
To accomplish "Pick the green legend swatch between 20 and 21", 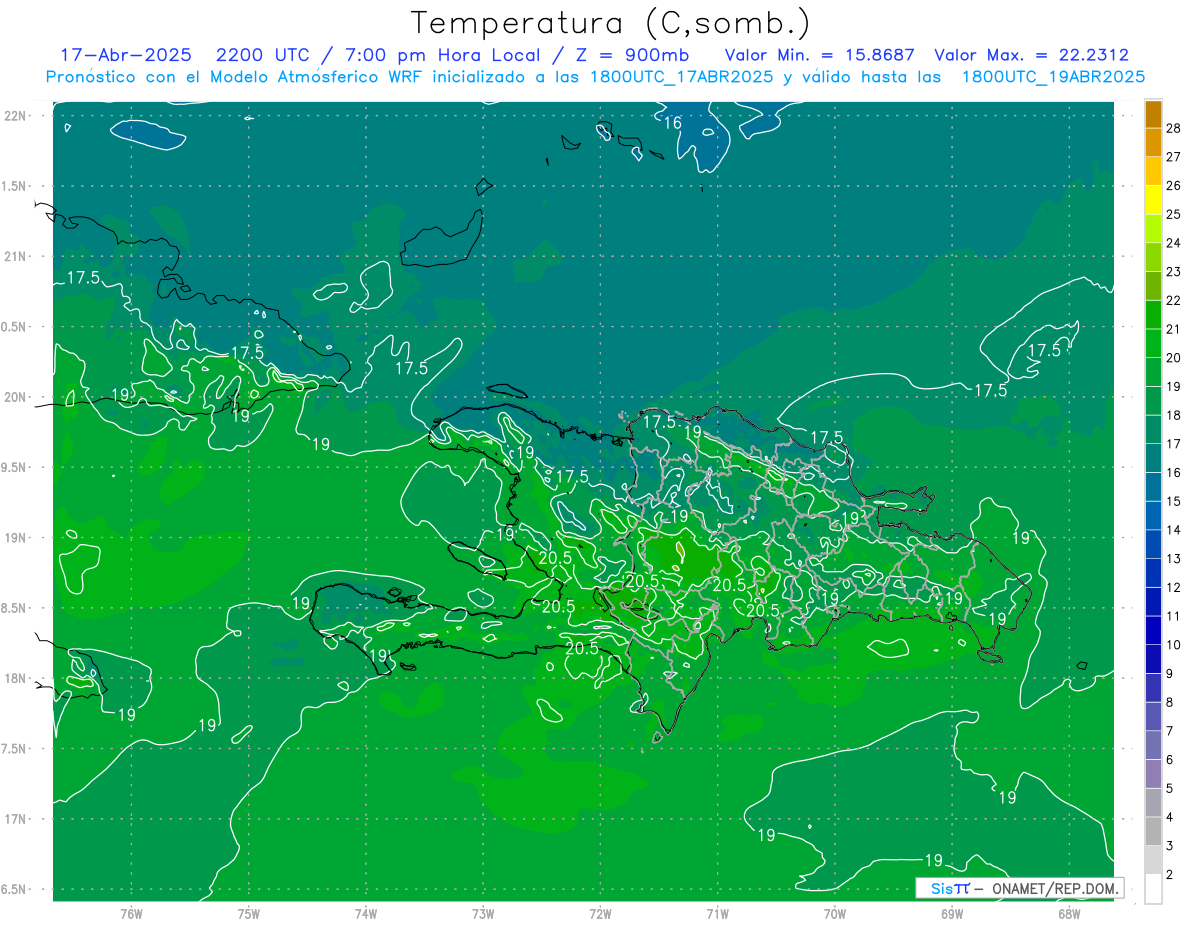I will [1153, 343].
